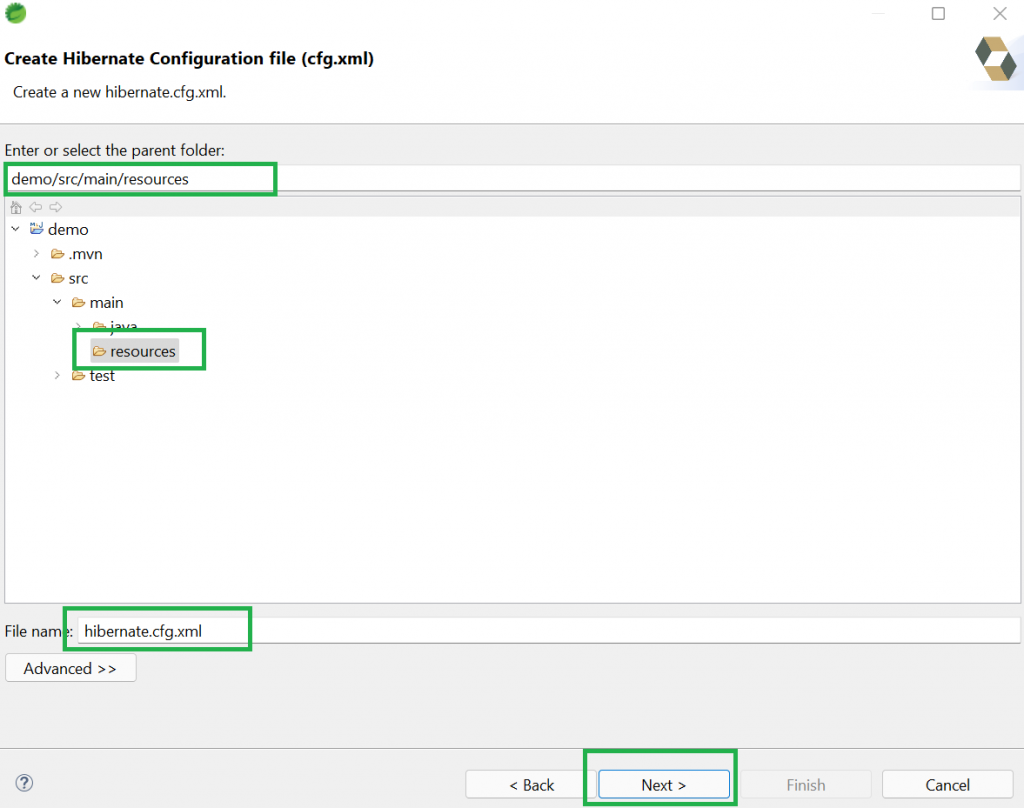Click the src folder icon
Screen dimensions: 1024x808
click(x=57, y=278)
